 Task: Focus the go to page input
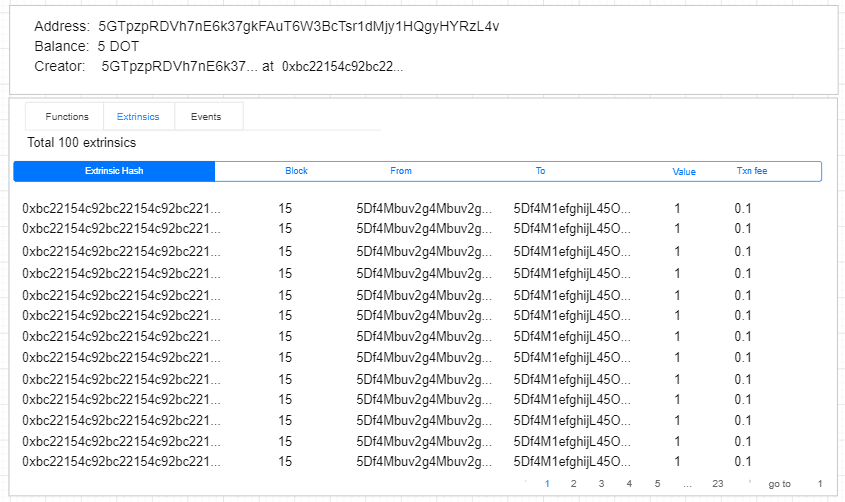click(x=819, y=484)
